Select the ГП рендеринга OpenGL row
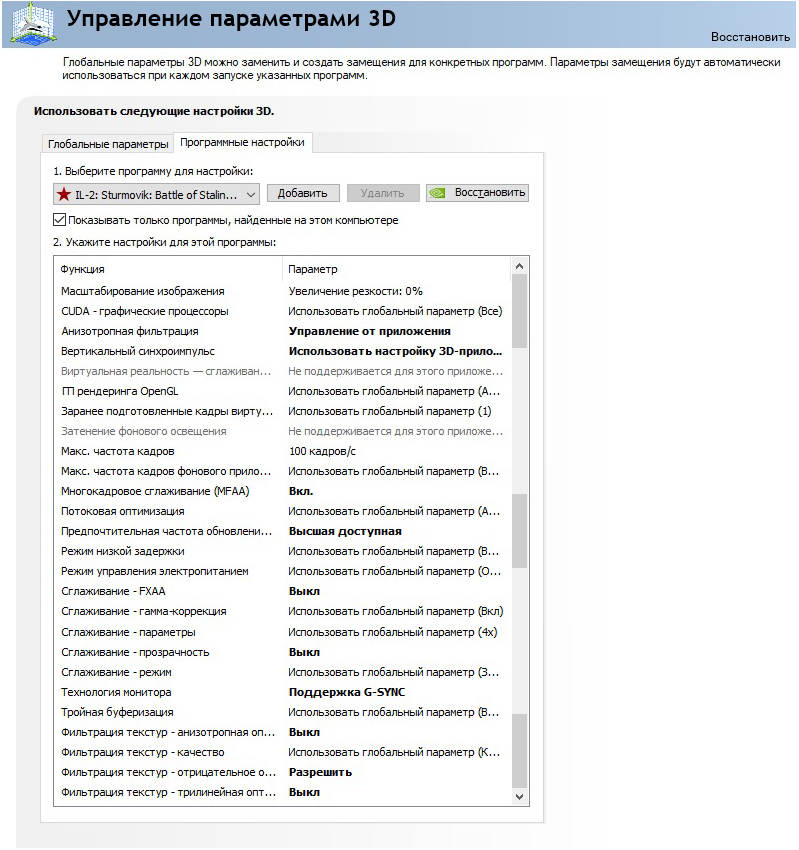Screen dimensions: 799x850 click(282, 391)
